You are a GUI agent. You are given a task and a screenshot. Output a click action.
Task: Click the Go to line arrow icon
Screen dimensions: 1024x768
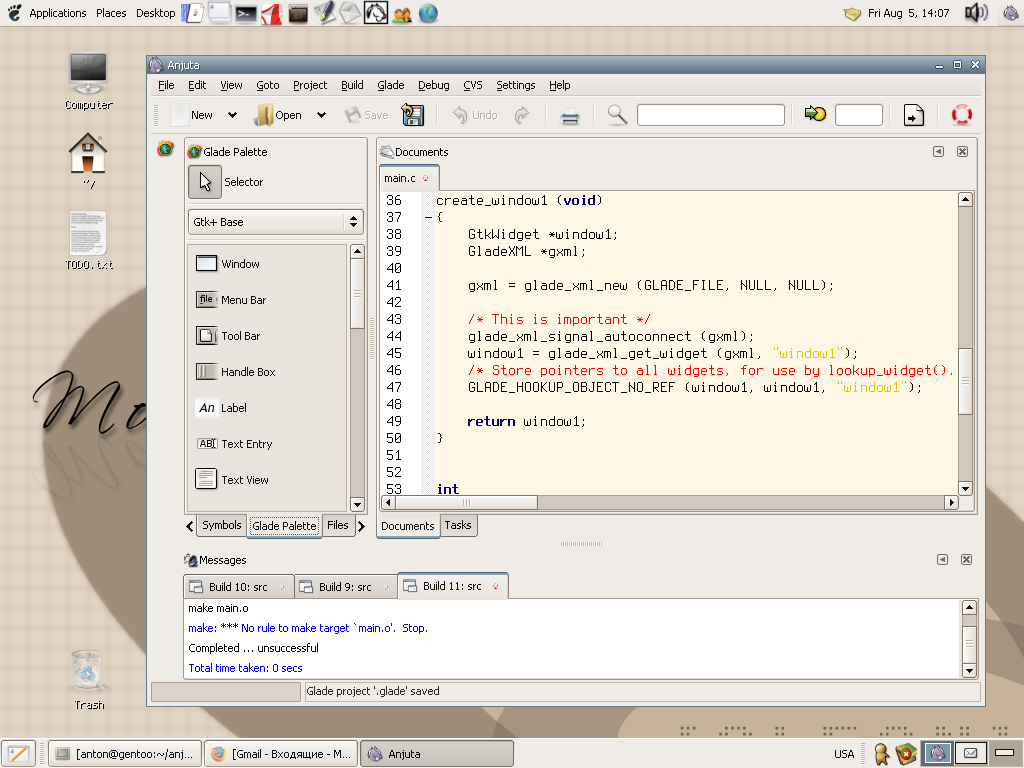(815, 114)
